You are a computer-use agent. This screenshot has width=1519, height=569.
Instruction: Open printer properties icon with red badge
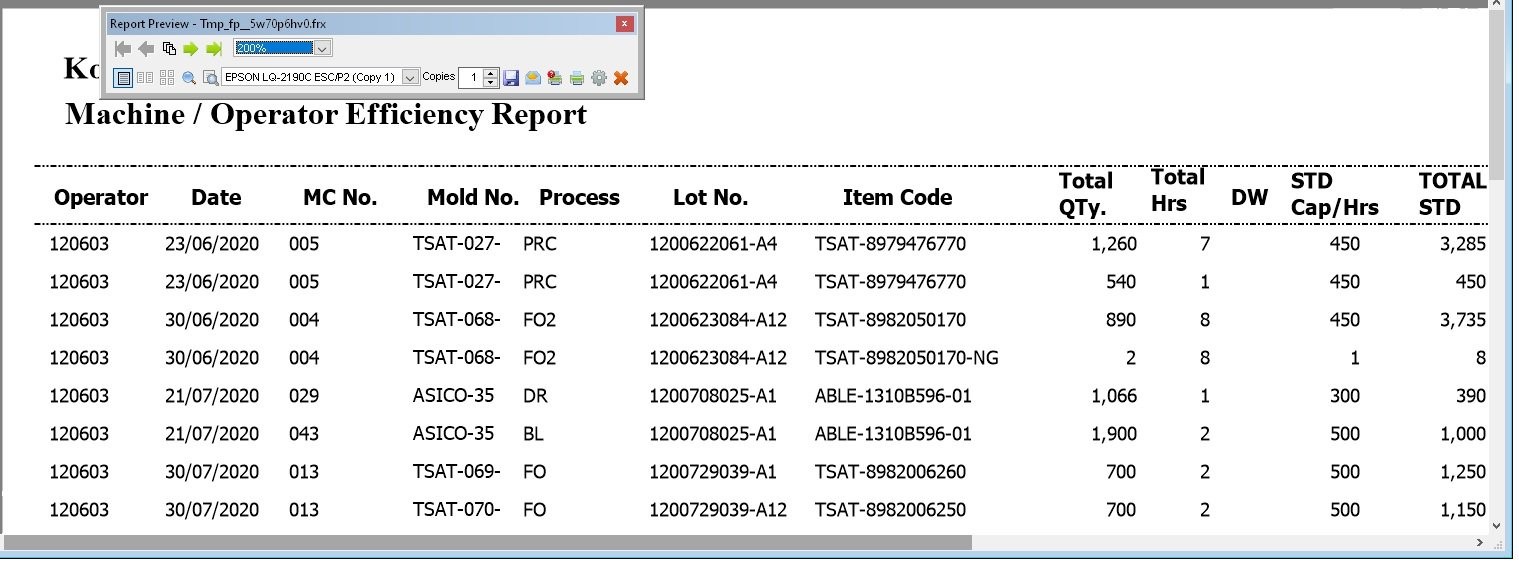pos(555,78)
